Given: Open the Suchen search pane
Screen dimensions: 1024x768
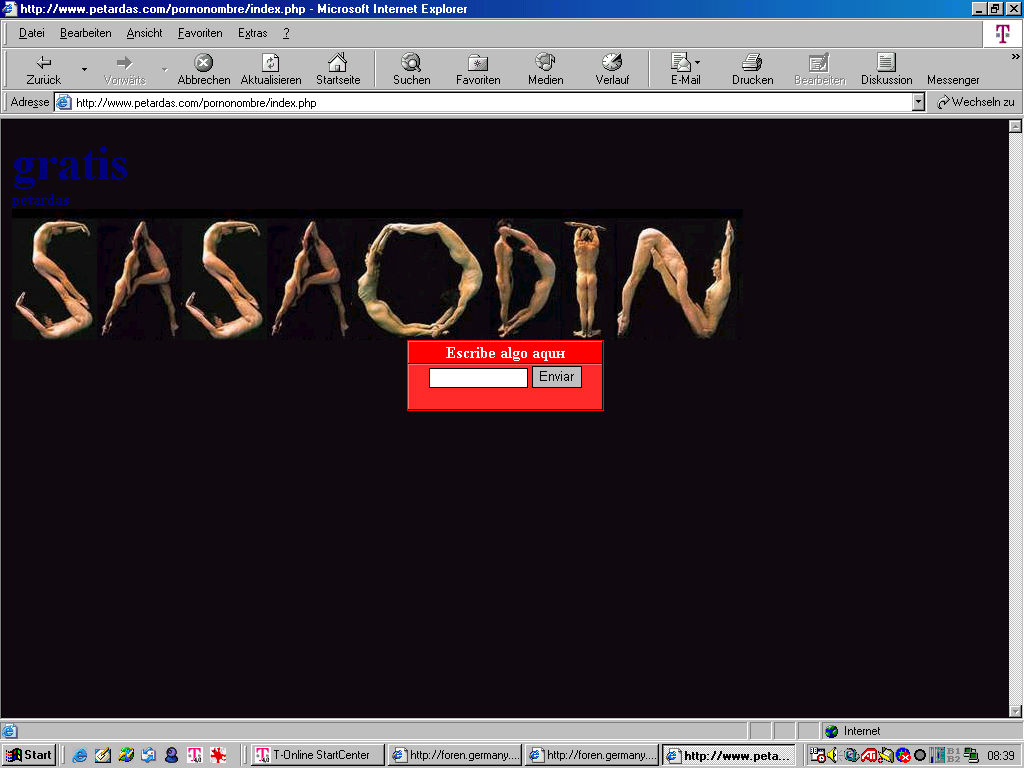Looking at the screenshot, I should tap(411, 63).
